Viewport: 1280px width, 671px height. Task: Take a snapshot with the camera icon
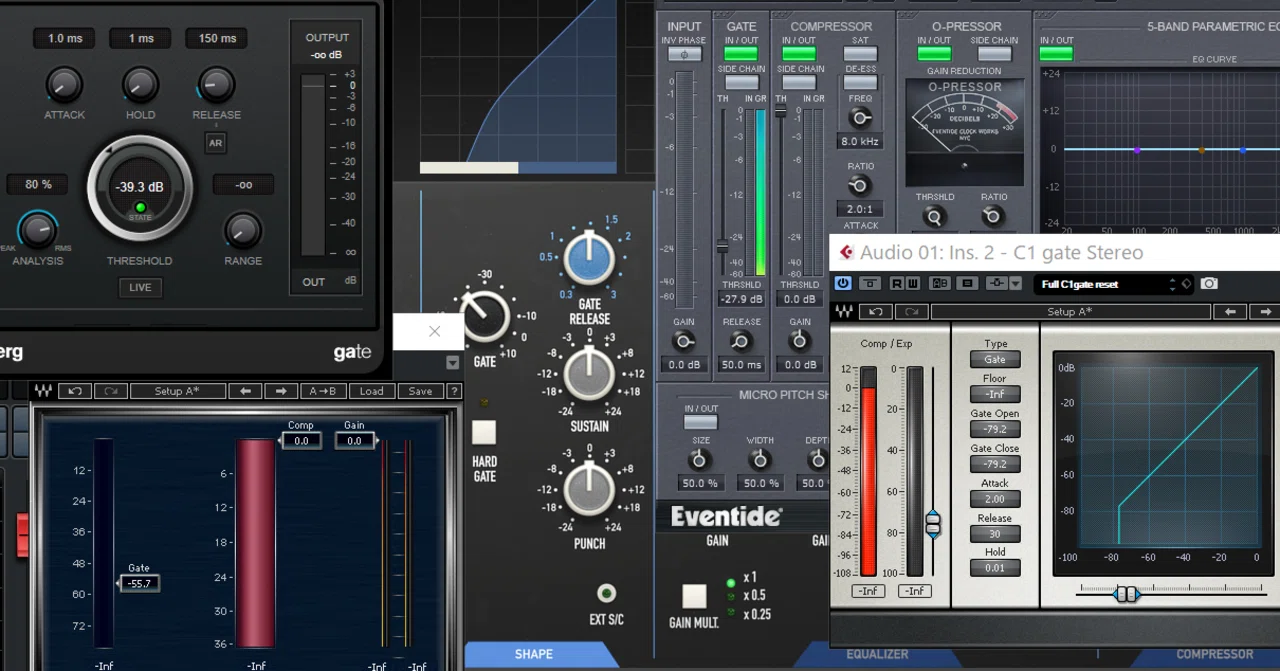coord(1209,284)
